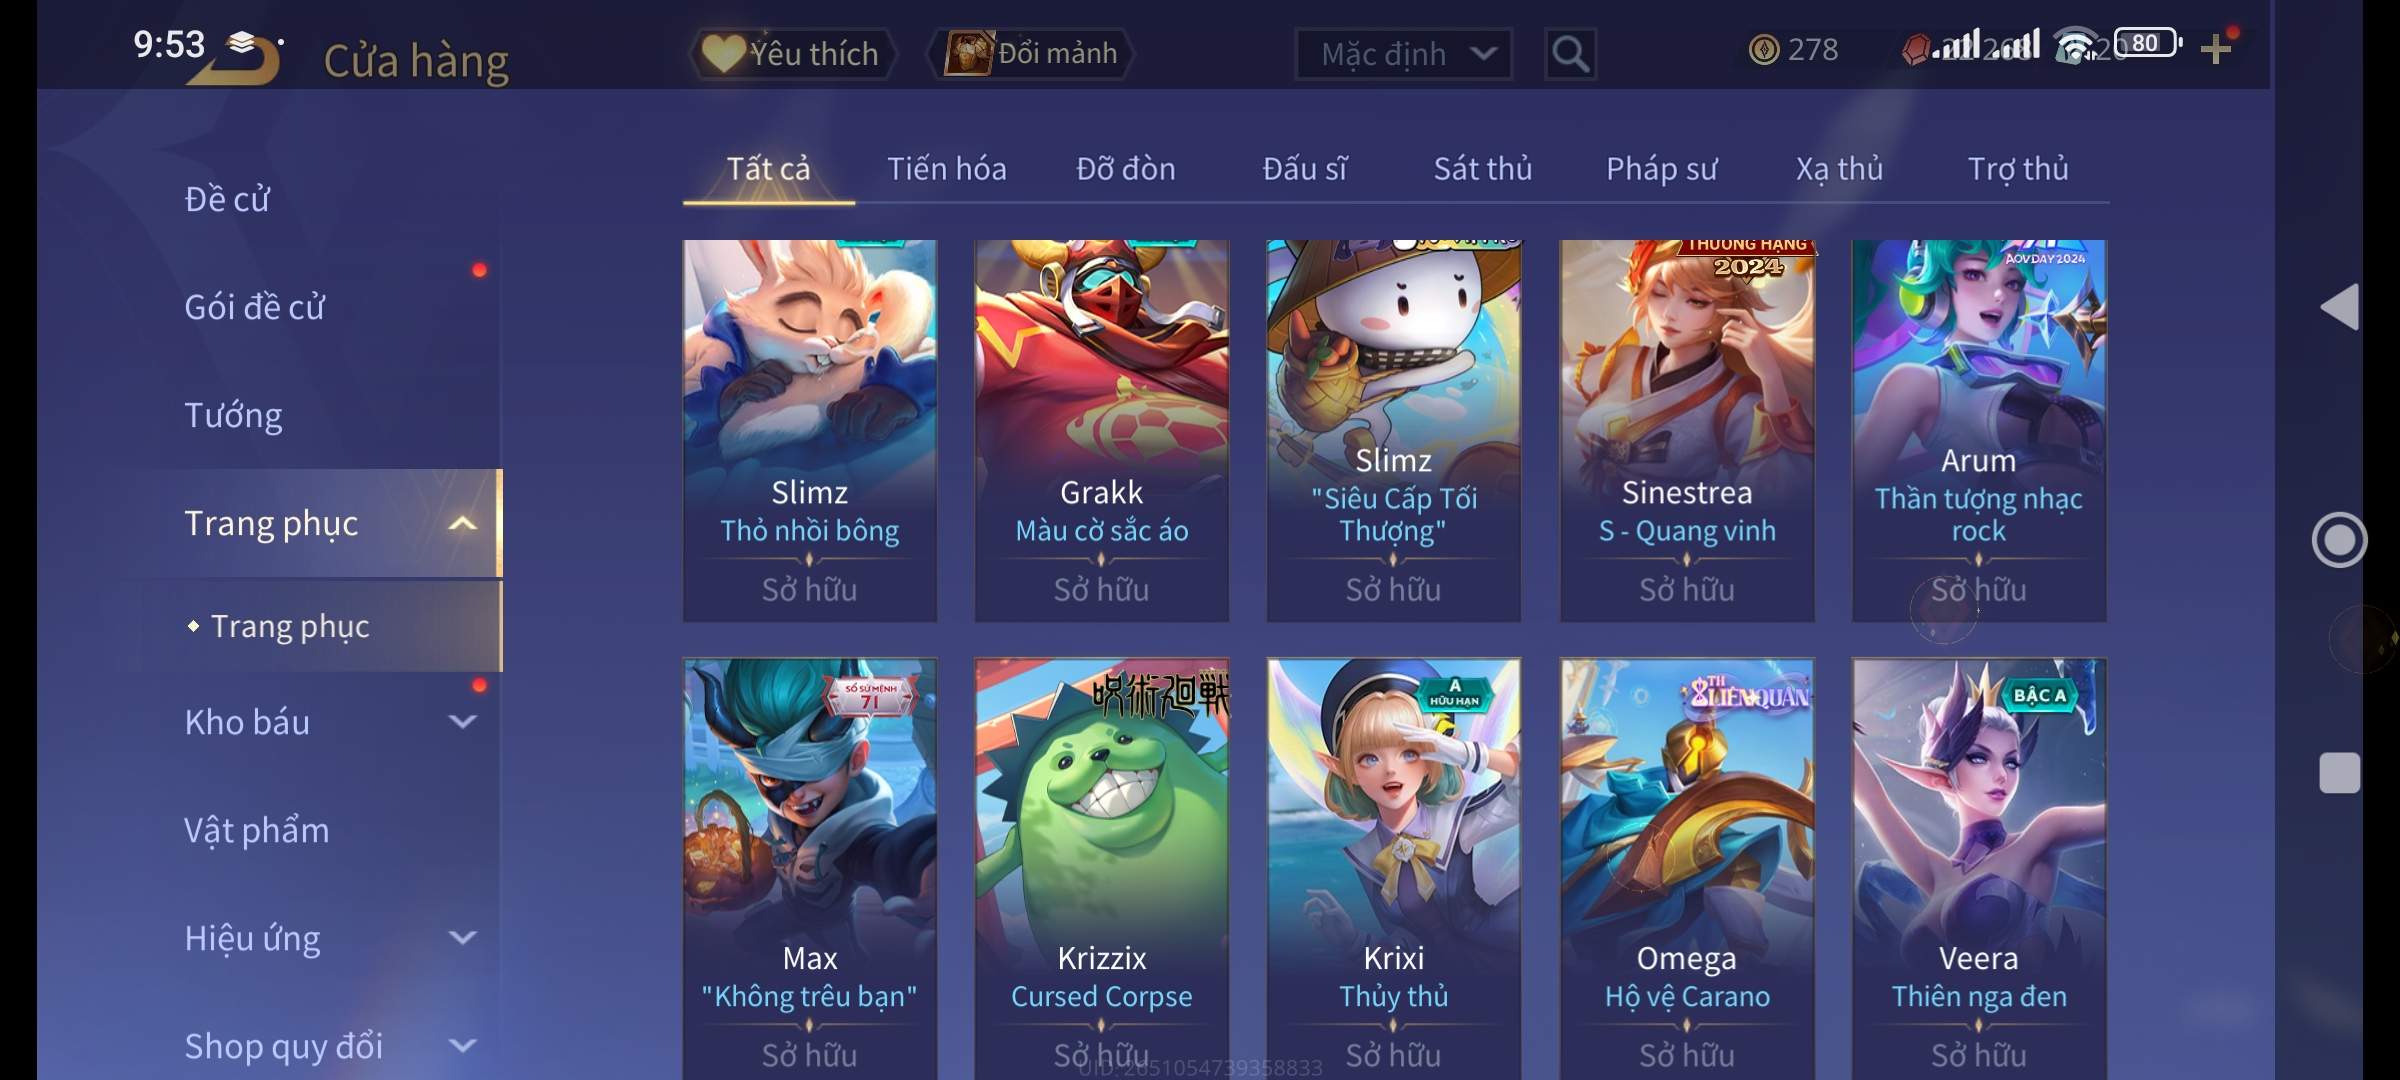Screen dimensions: 2400x1080
Task: Collapse the Trang phục sidebar section
Action: coord(462,523)
